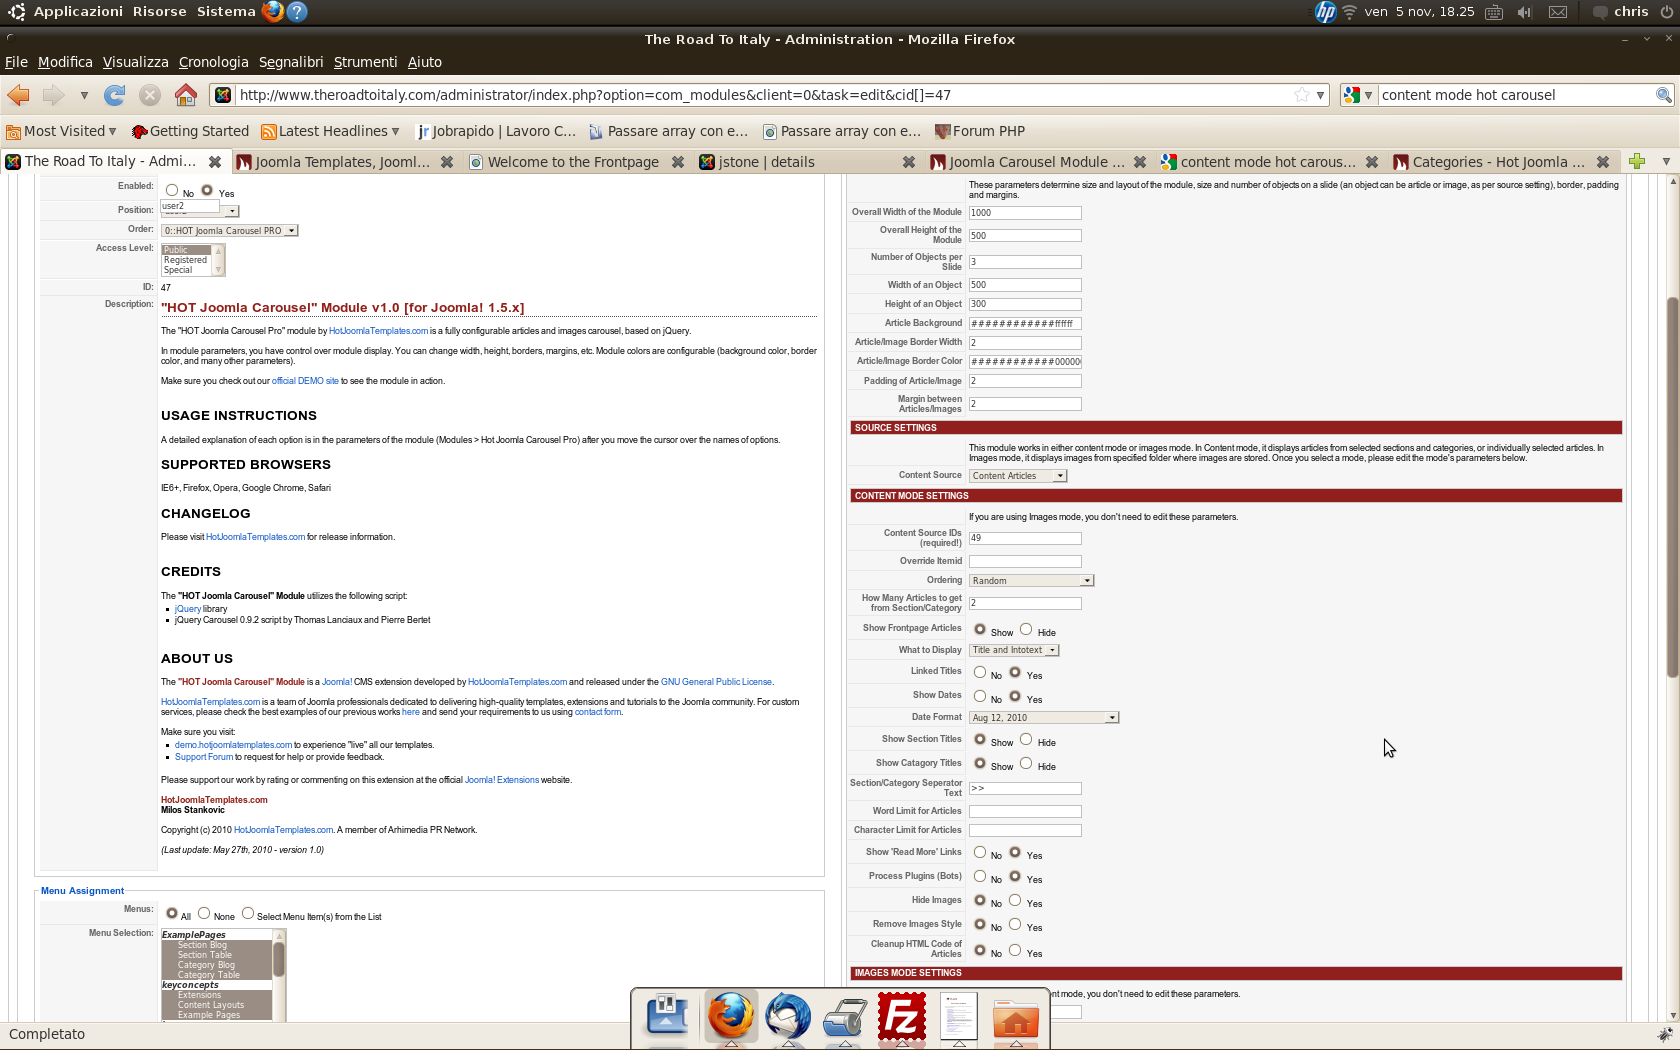Open the wireless network indicator
Viewport: 1680px width, 1050px height.
click(x=1349, y=12)
